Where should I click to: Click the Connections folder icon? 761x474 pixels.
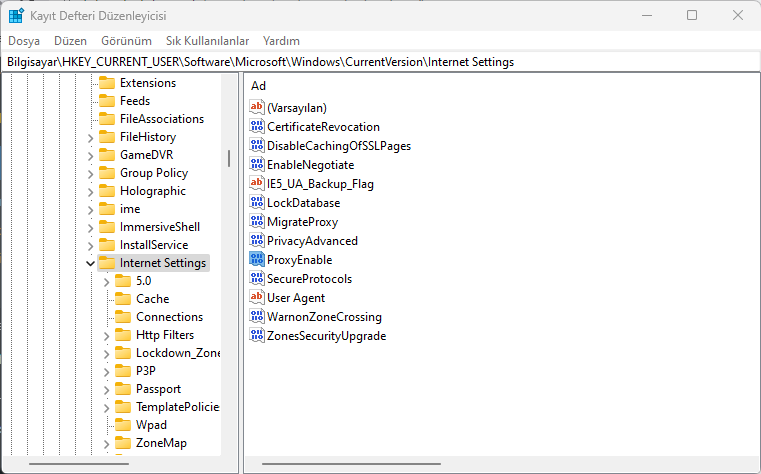[x=123, y=317]
